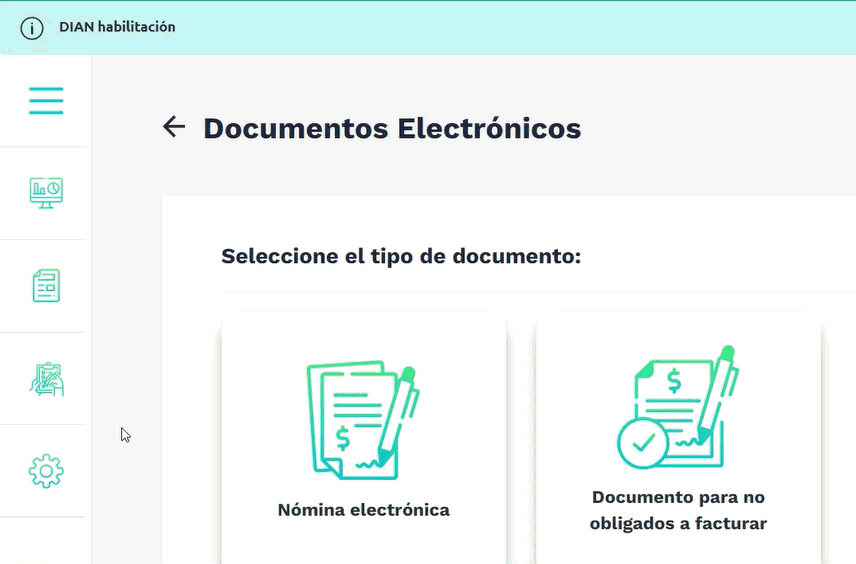Choose Documento para no obligados a facturar
Image resolution: width=856 pixels, height=564 pixels.
(677, 510)
